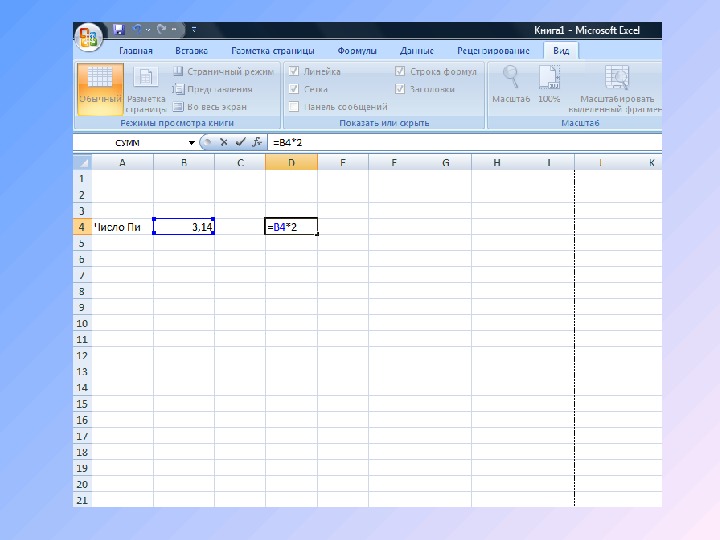This screenshot has width=720, height=540.
Task: Click Показать или скрыть group label
Action: [384, 123]
